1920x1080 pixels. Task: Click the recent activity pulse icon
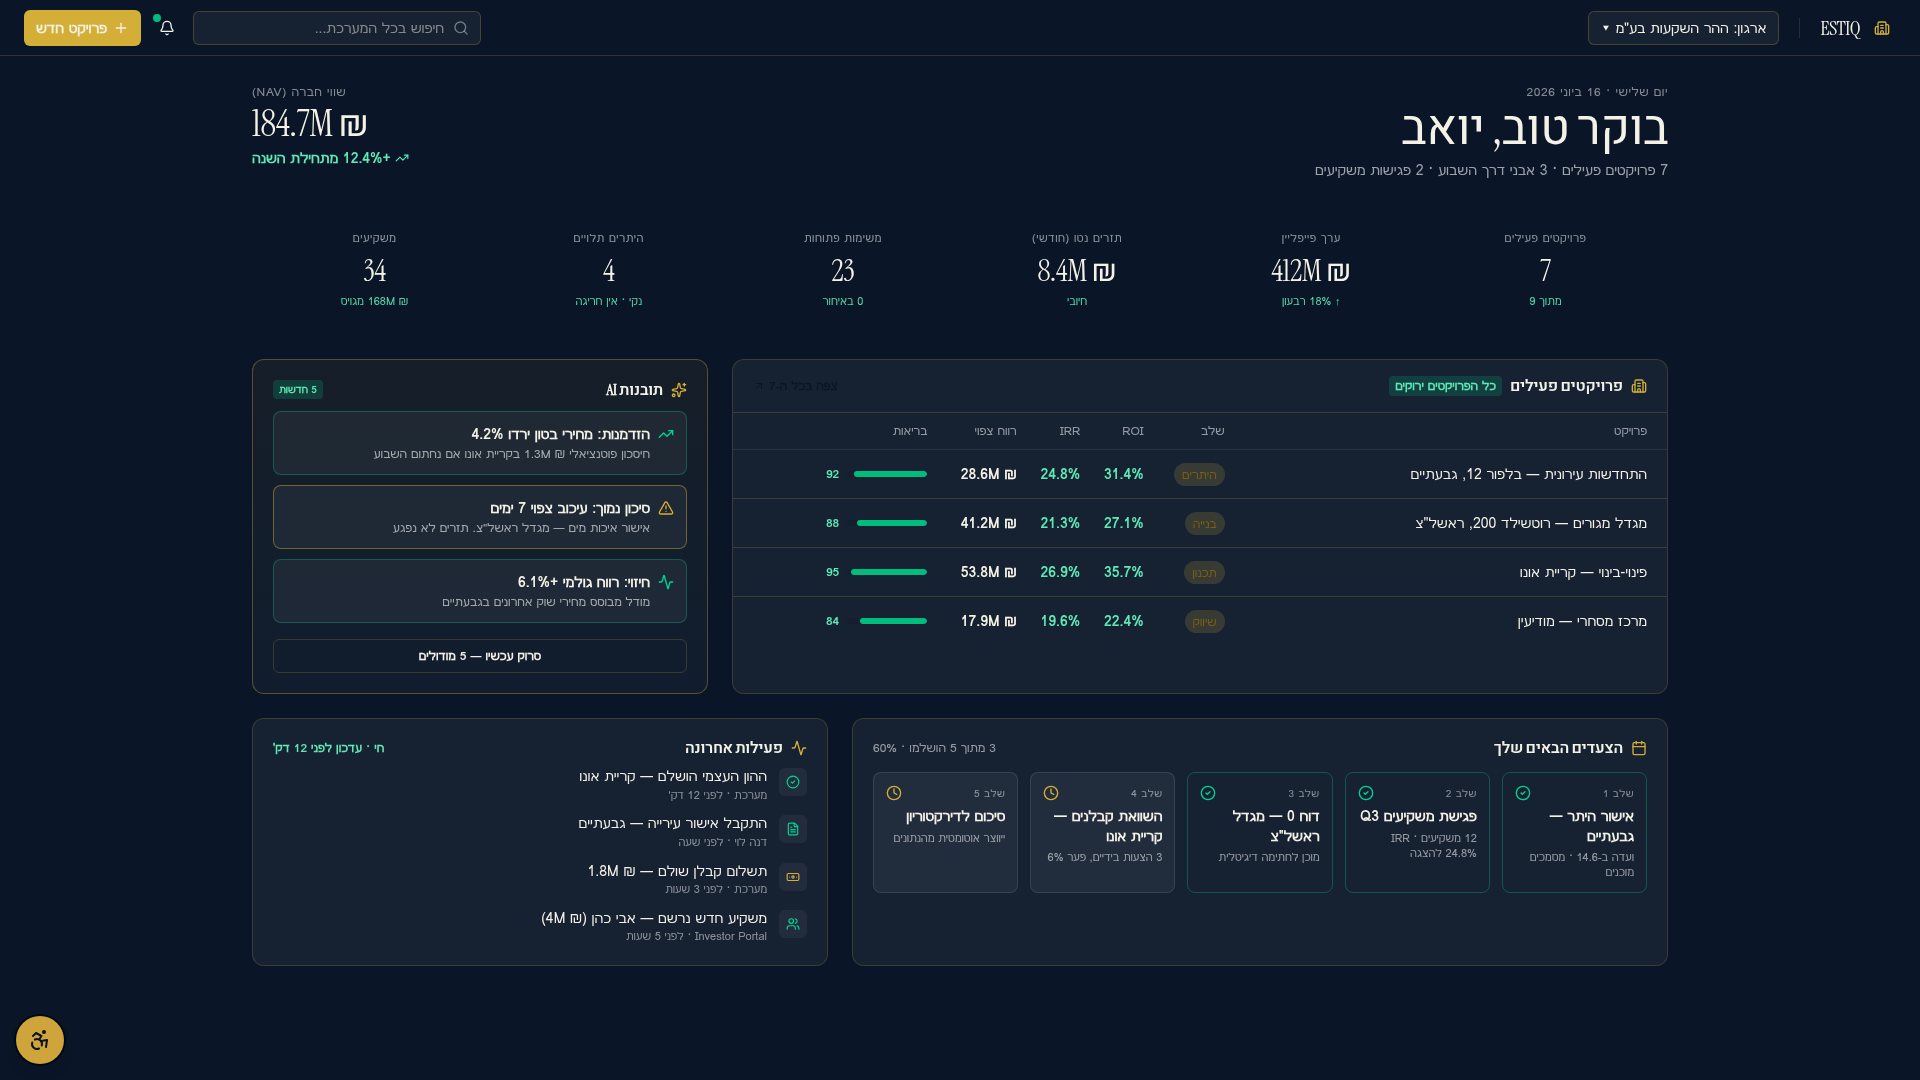point(799,748)
